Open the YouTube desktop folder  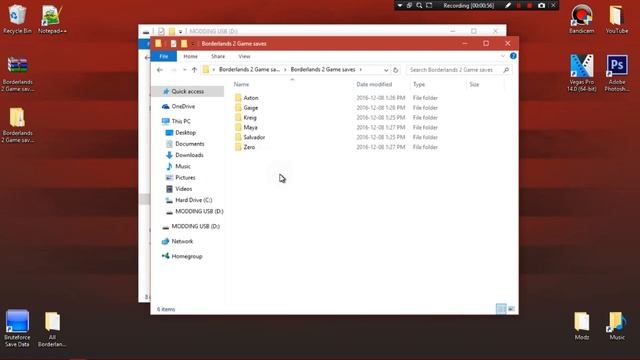[x=617, y=19]
